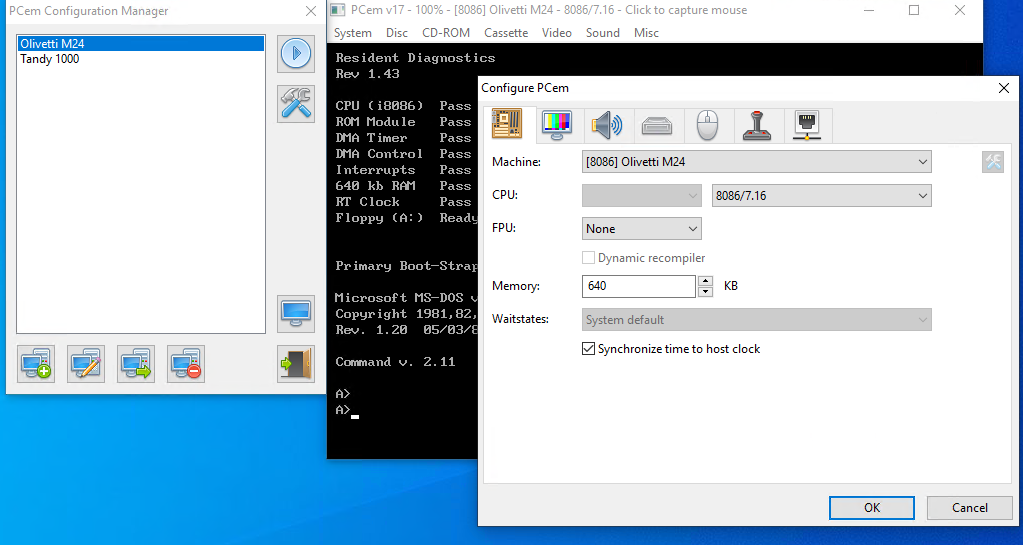The width and height of the screenshot is (1023, 545).
Task: Toggle Synchronize time to host clock checkbox
Action: (589, 349)
